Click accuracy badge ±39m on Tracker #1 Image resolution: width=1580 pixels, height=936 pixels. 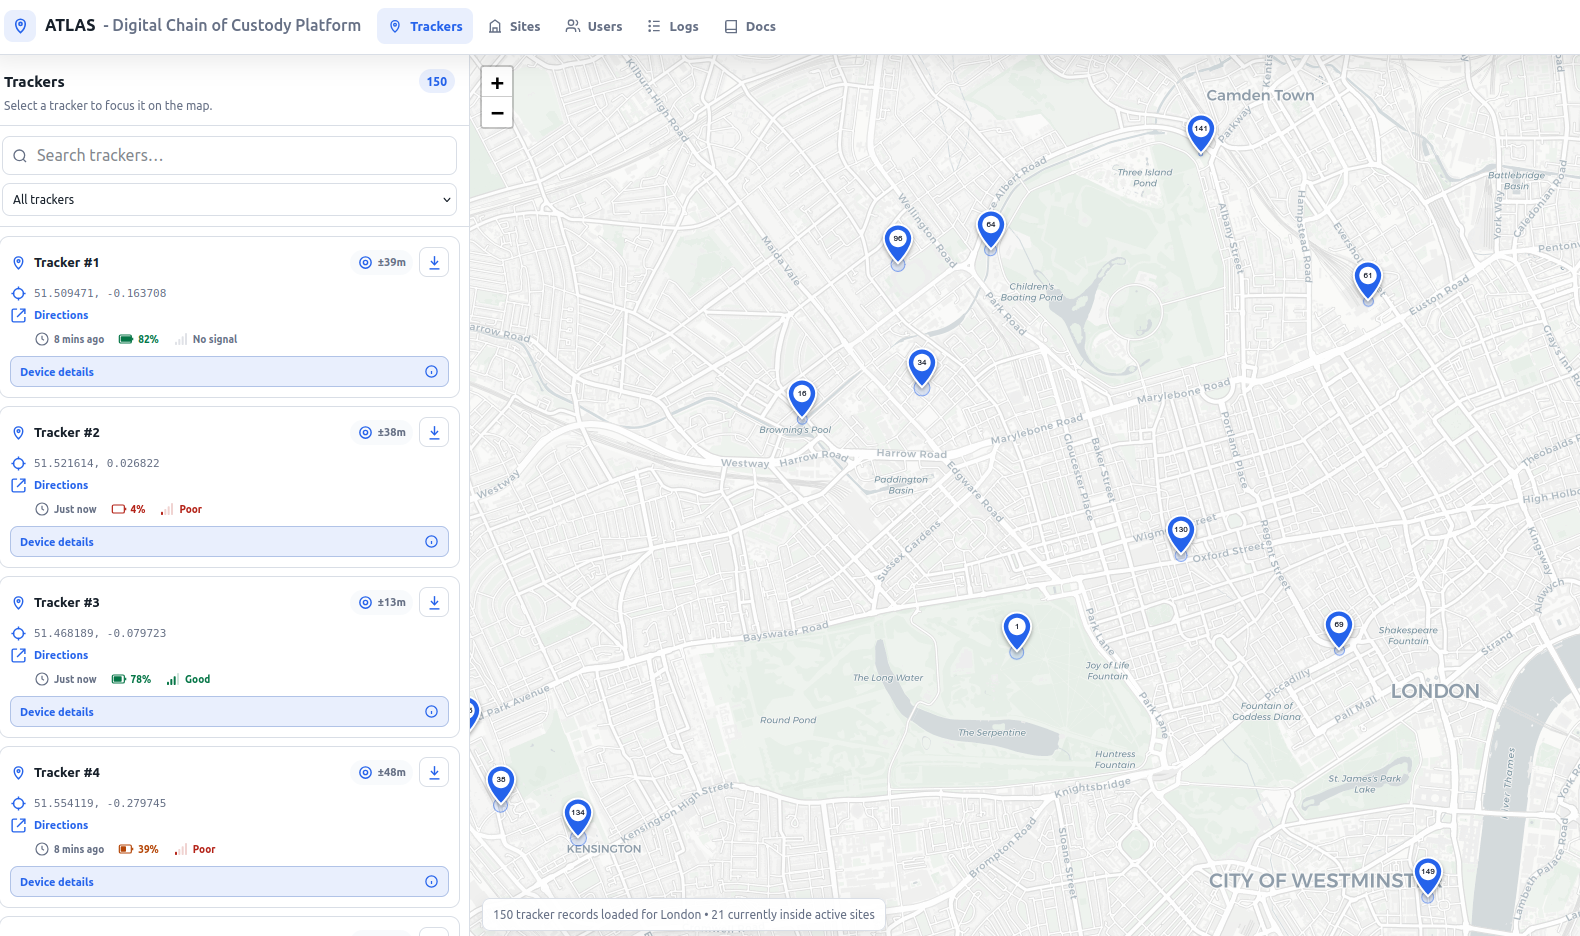[x=382, y=262]
